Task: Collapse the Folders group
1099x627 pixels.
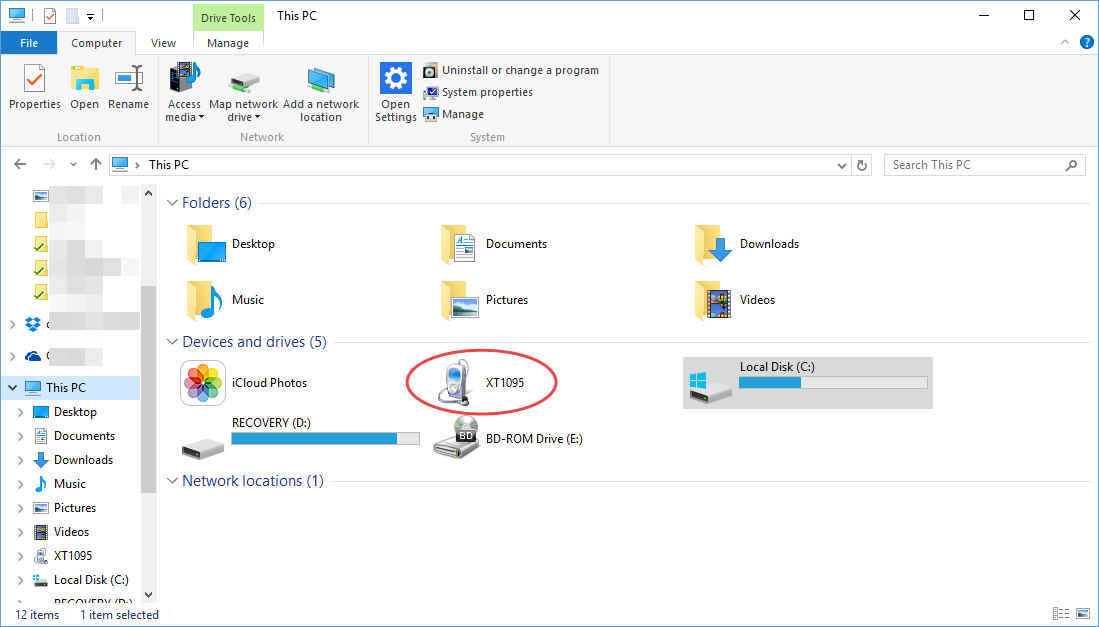Action: tap(173, 203)
